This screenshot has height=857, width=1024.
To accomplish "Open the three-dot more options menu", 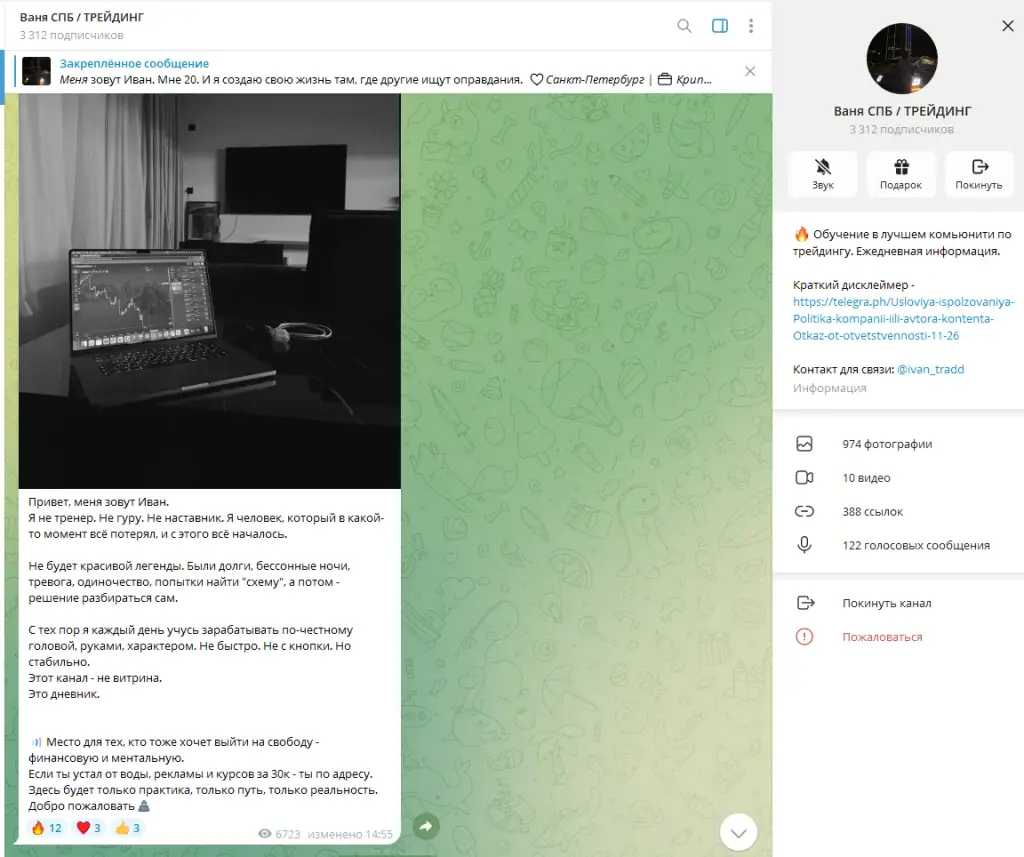I will (x=751, y=26).
